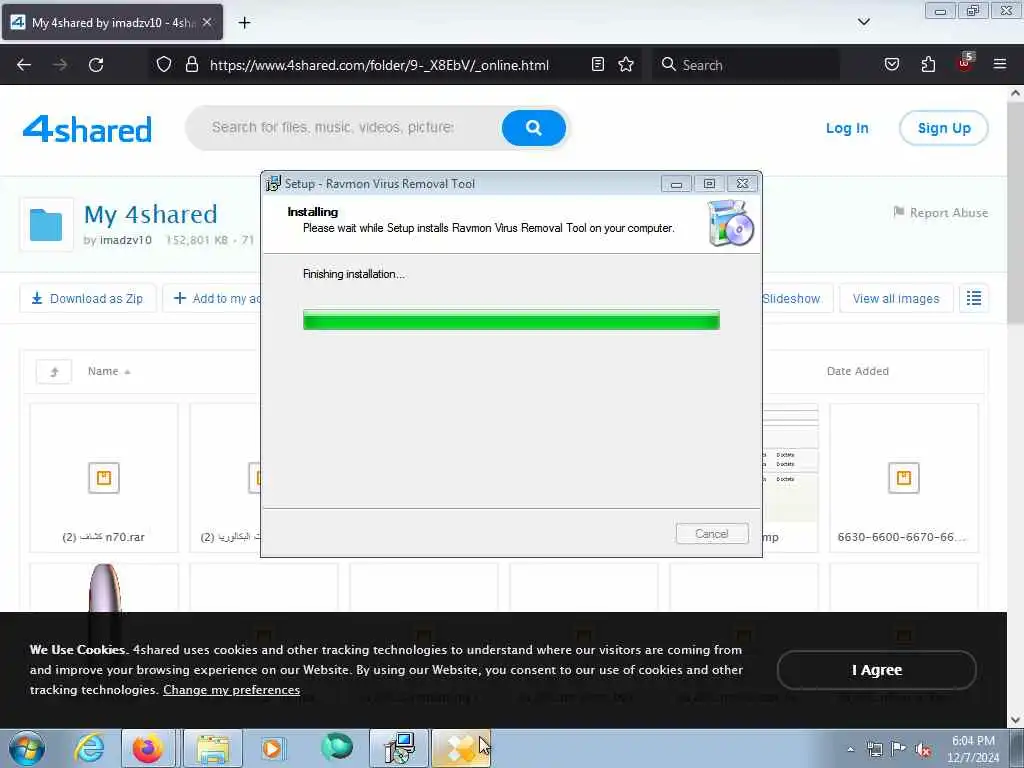Switch to the setup installer taskbar item
The width and height of the screenshot is (1024, 768).
399,748
